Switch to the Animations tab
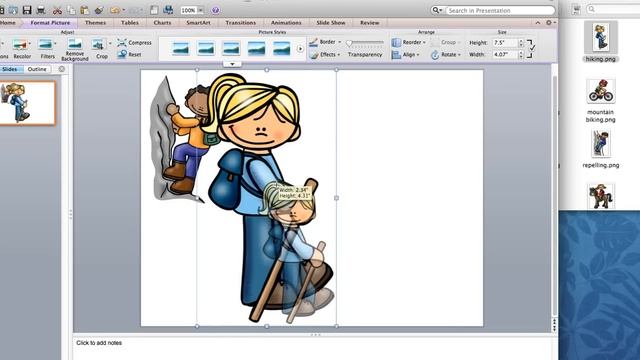Viewport: 640px width, 360px height. click(x=286, y=23)
